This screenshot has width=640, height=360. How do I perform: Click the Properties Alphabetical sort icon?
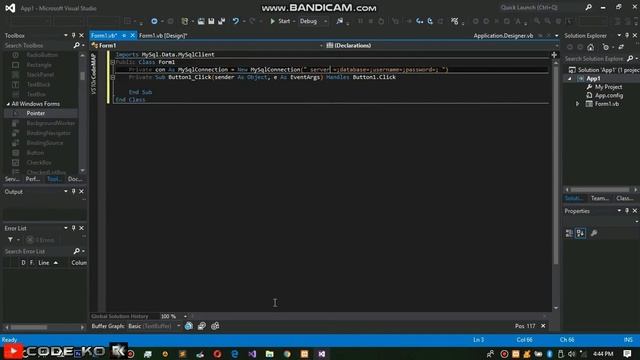pos(580,233)
